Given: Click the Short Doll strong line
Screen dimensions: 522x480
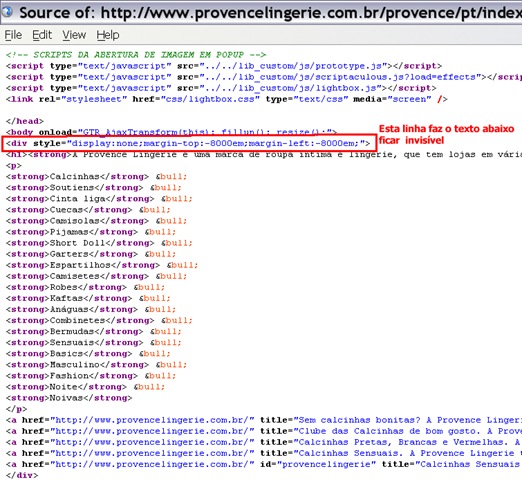Looking at the screenshot, I should coord(99,243).
